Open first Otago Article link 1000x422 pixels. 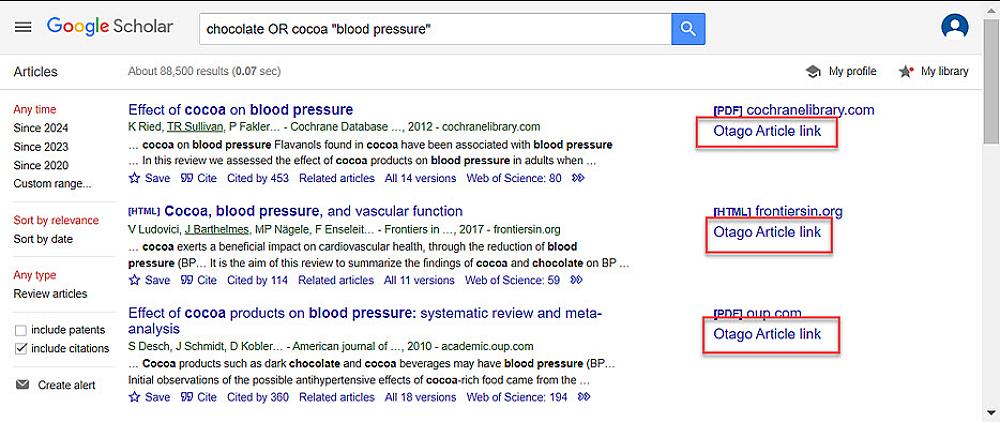(767, 132)
